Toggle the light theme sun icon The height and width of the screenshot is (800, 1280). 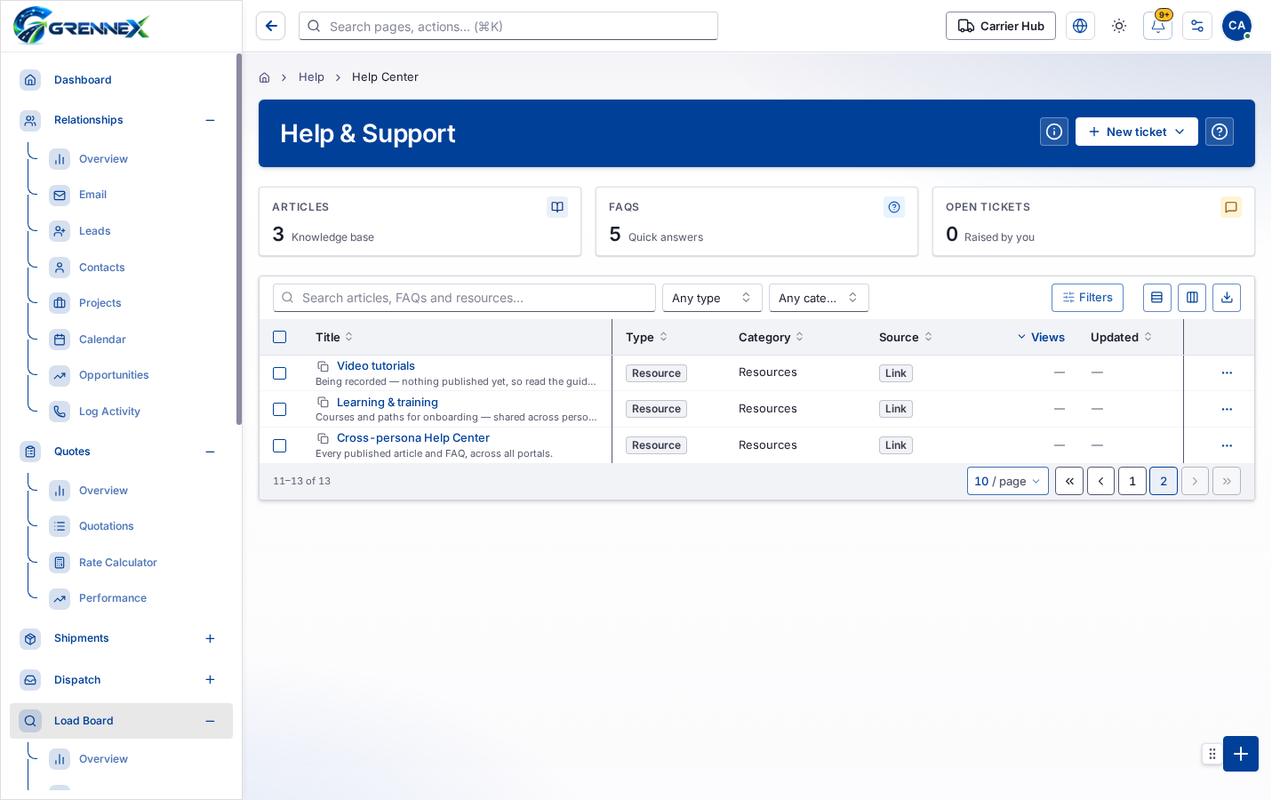[1119, 26]
